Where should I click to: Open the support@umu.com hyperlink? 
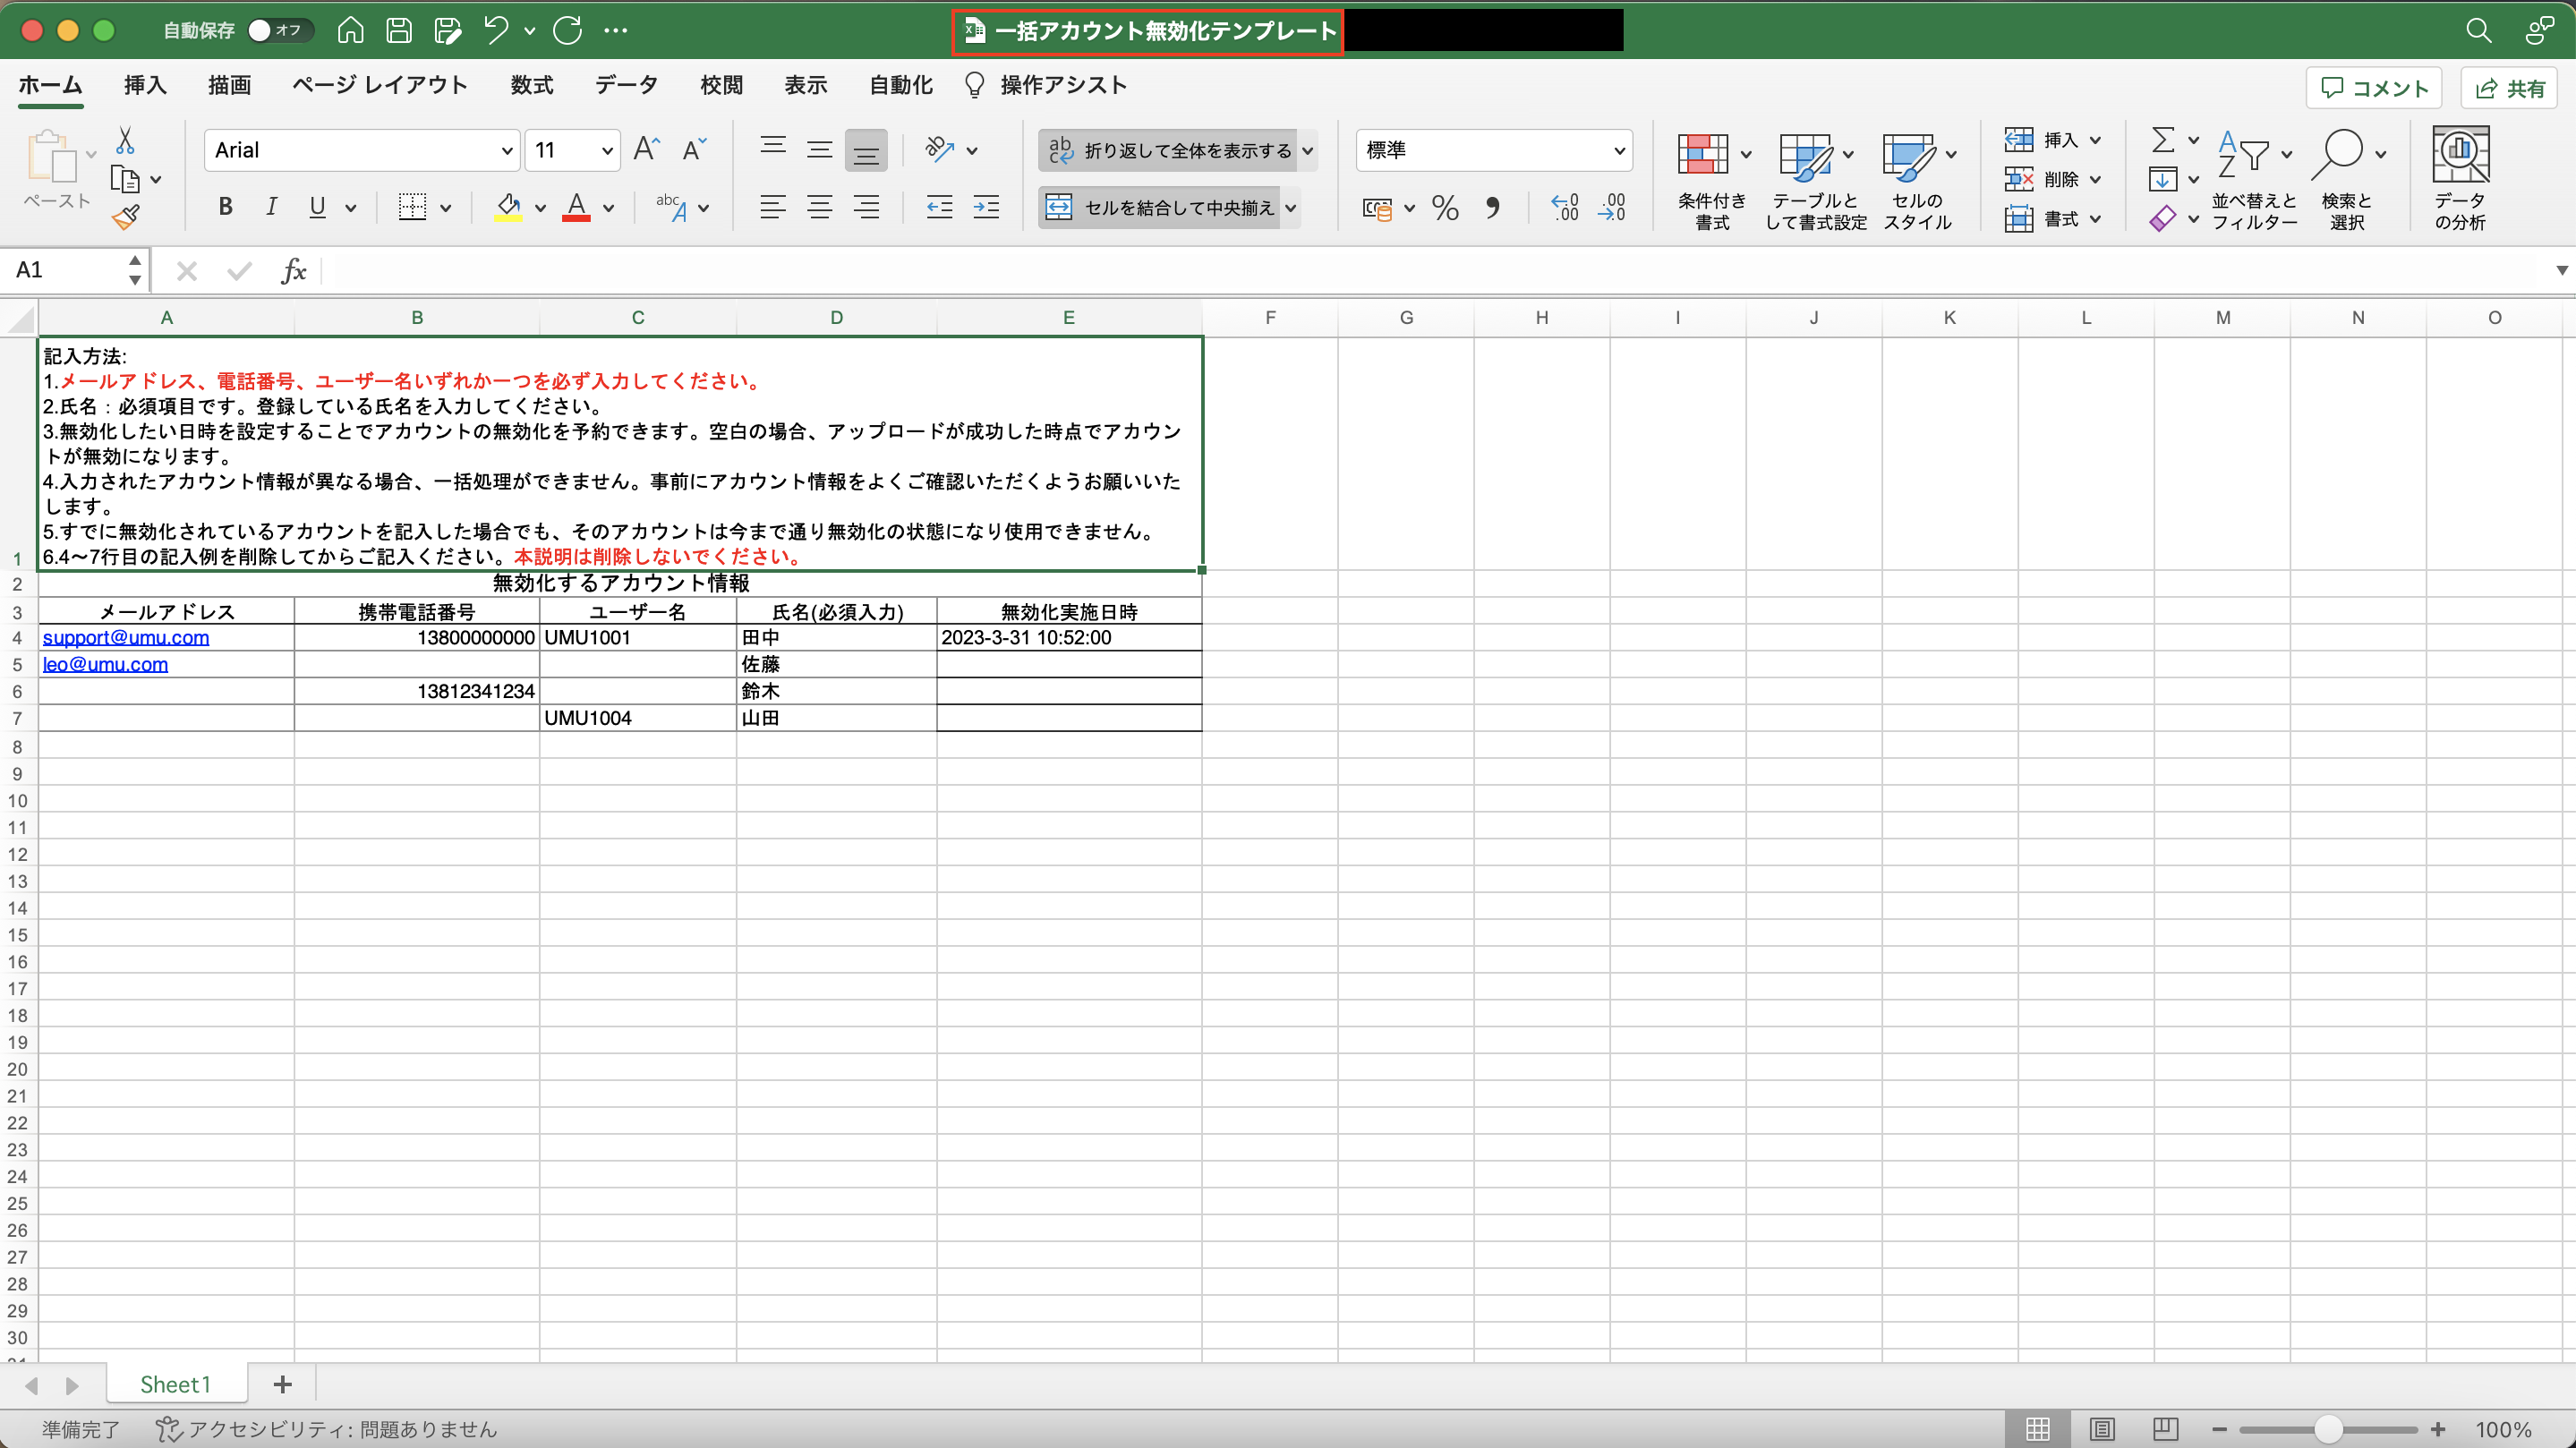click(x=126, y=637)
